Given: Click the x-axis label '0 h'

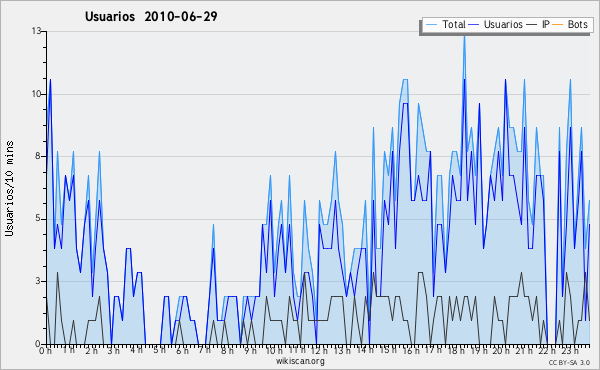Looking at the screenshot, I should point(45,350).
